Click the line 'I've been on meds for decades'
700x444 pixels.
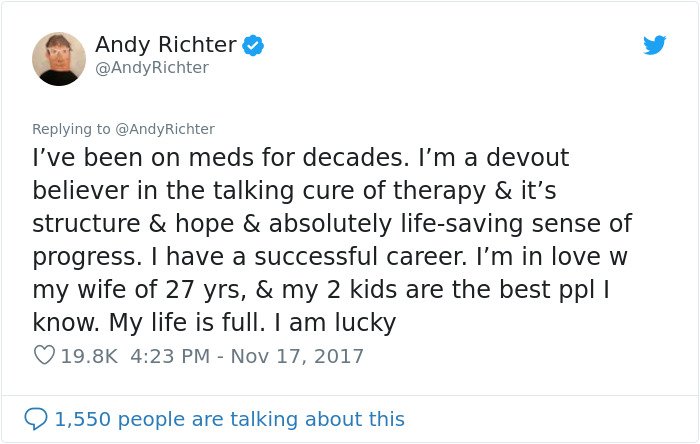pyautogui.click(x=221, y=158)
